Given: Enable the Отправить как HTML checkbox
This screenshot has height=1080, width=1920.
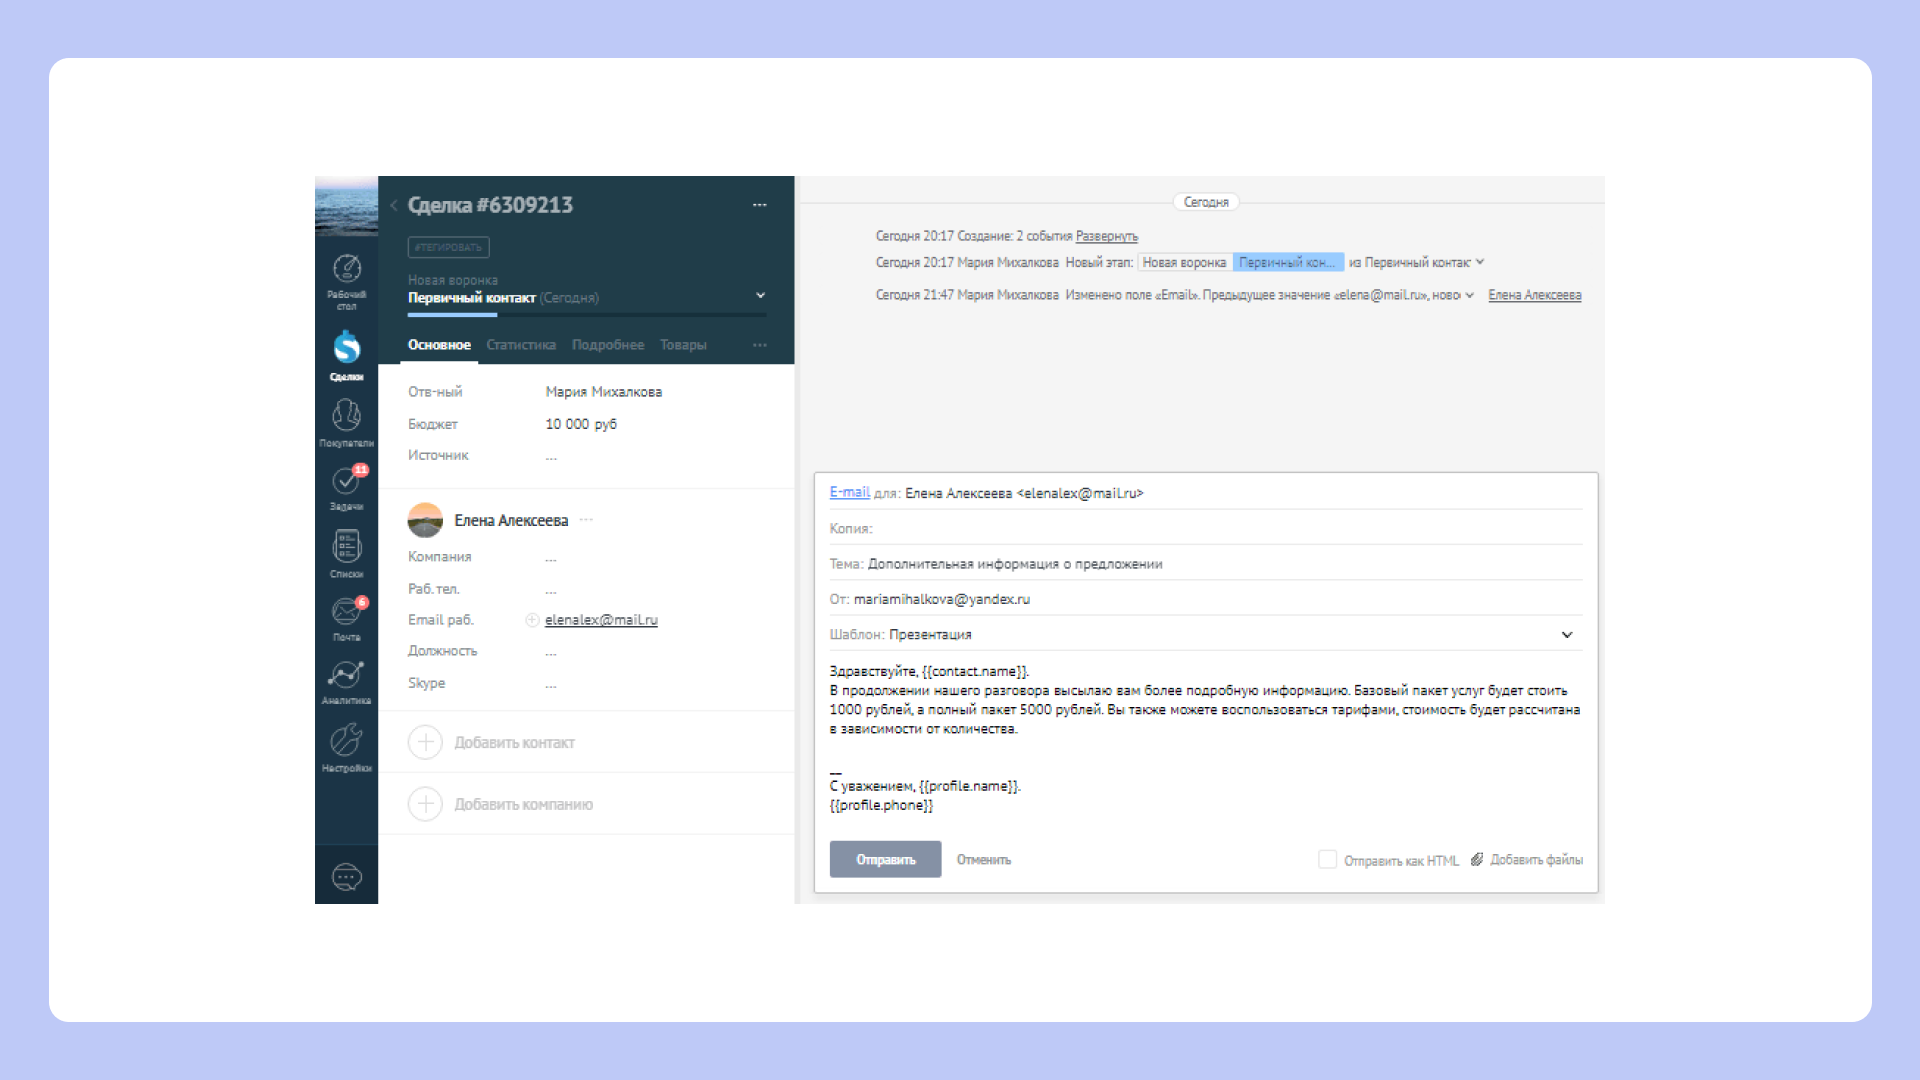Looking at the screenshot, I should coord(1327,859).
